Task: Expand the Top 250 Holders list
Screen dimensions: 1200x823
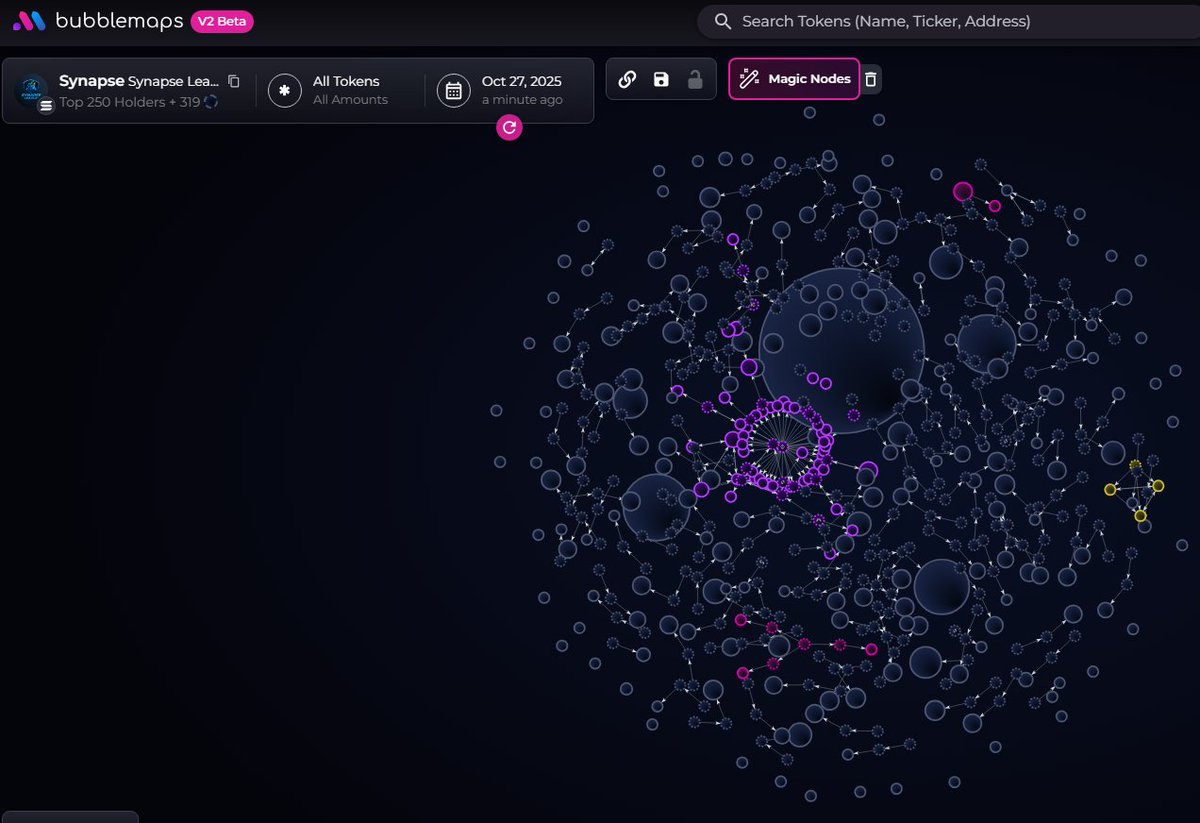Action: point(140,101)
